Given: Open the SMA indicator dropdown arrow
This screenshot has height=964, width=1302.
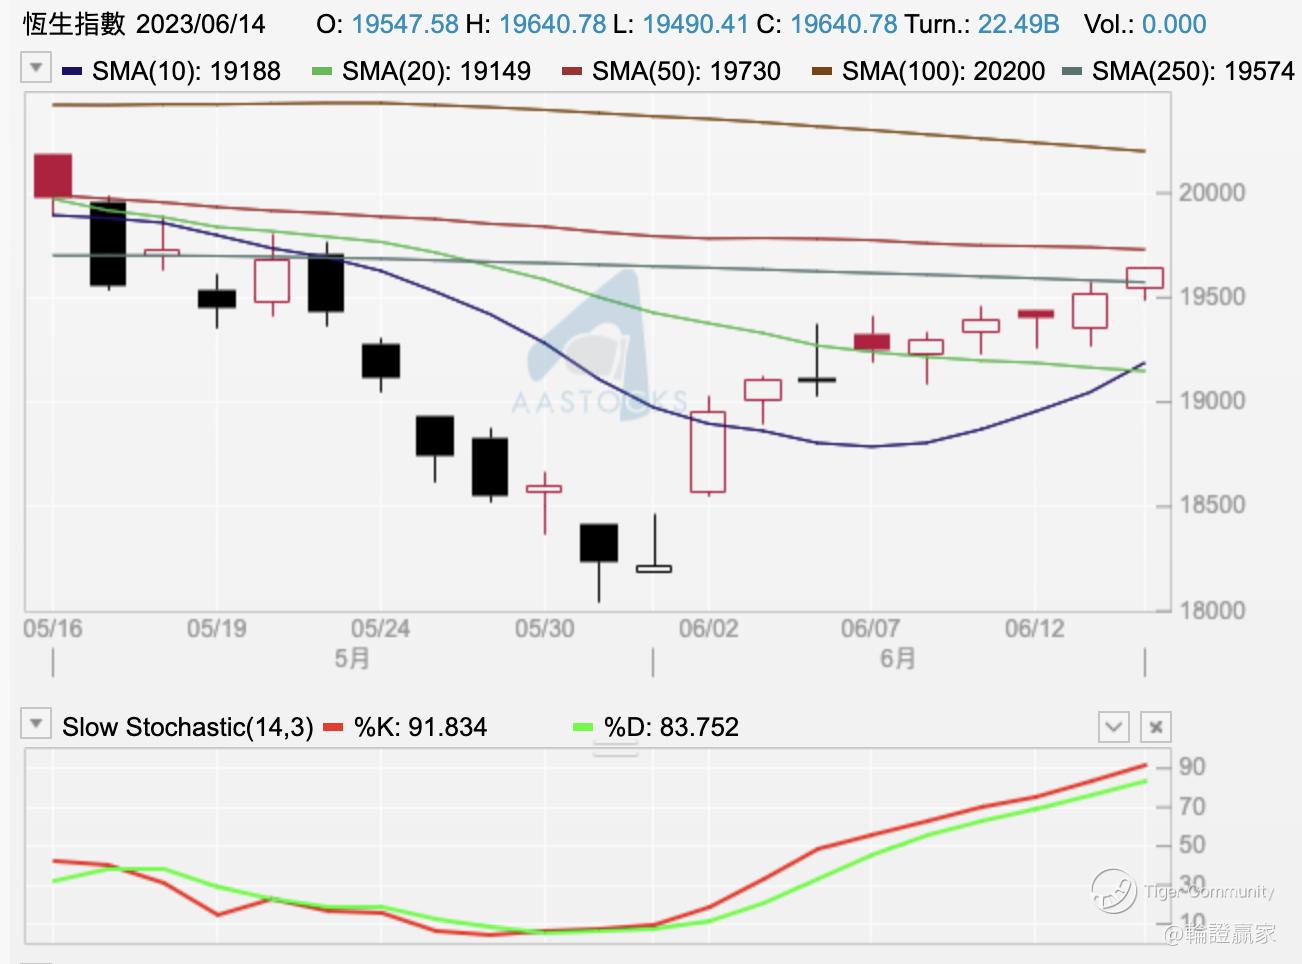Looking at the screenshot, I should coord(36,69).
